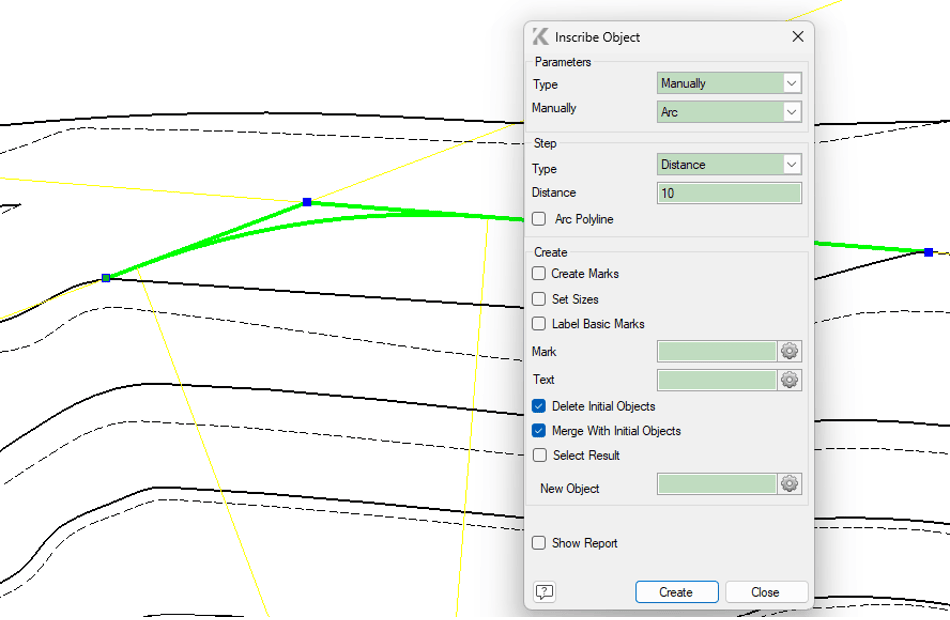The height and width of the screenshot is (620, 950).
Task: Open the Parameters Type dropdown set to Manually
Action: 729,84
